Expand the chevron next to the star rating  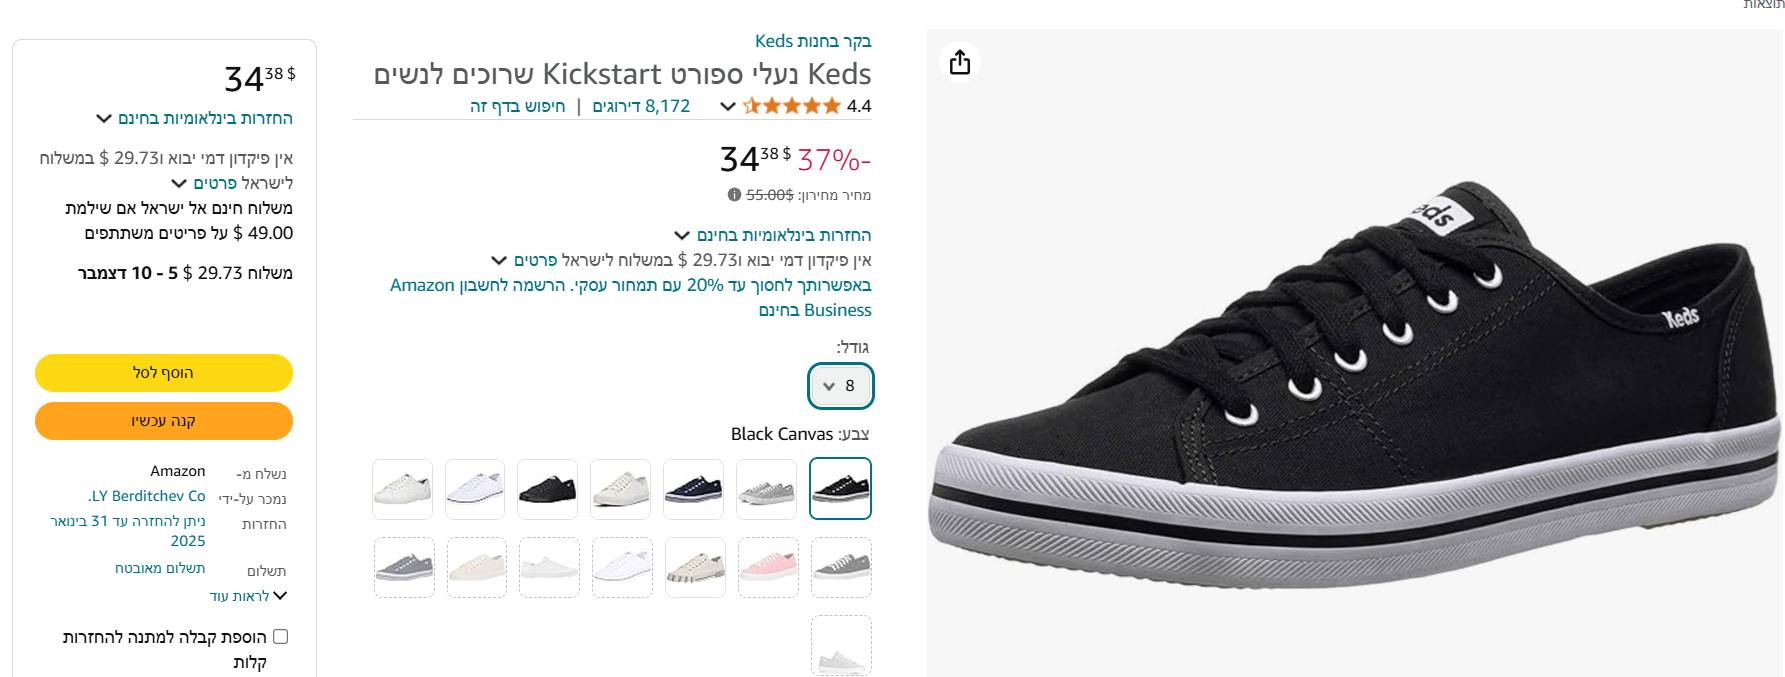pyautogui.click(x=728, y=106)
